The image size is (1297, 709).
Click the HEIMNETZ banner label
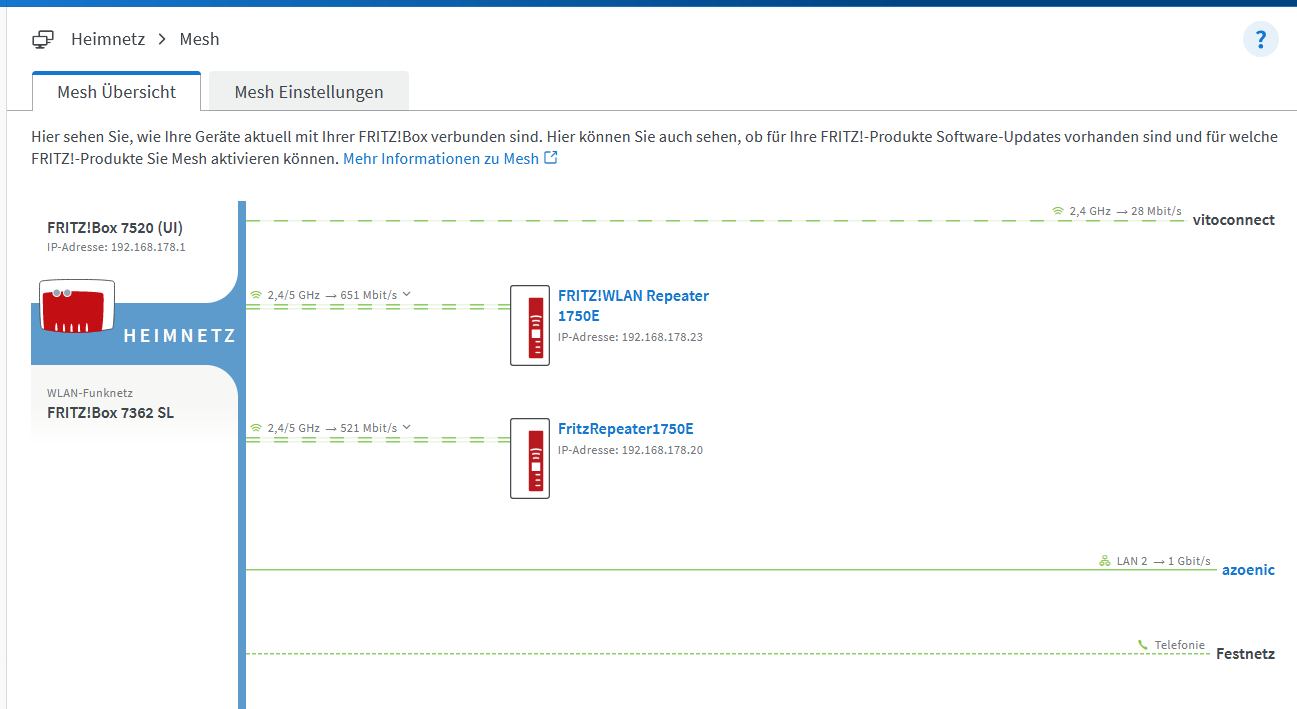[x=180, y=336]
